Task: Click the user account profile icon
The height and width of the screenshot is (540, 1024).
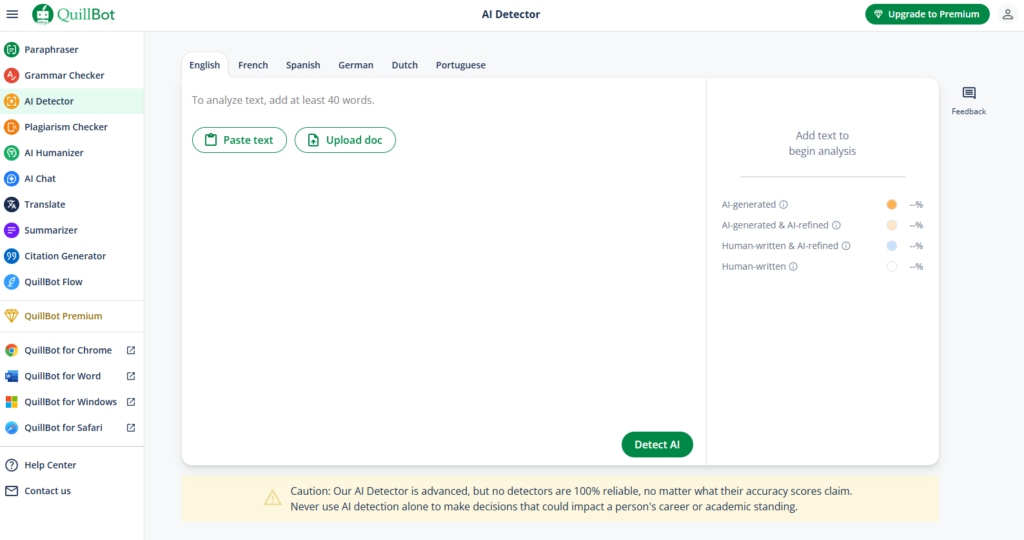Action: click(1007, 14)
